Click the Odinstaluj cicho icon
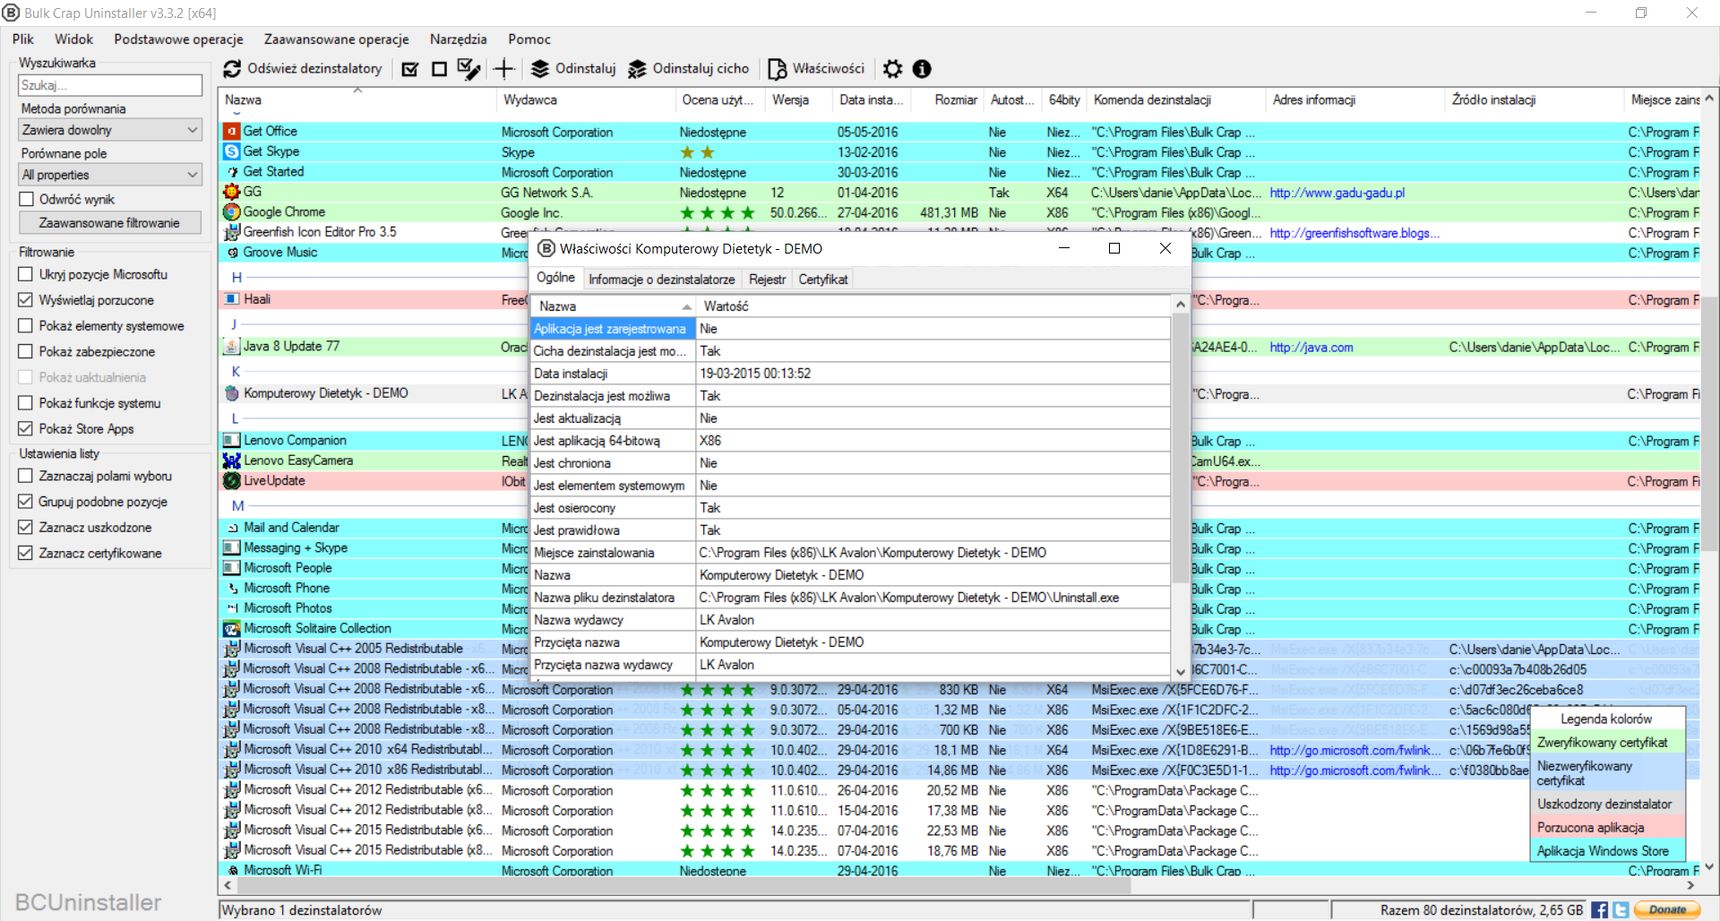This screenshot has width=1720, height=921. click(x=637, y=69)
